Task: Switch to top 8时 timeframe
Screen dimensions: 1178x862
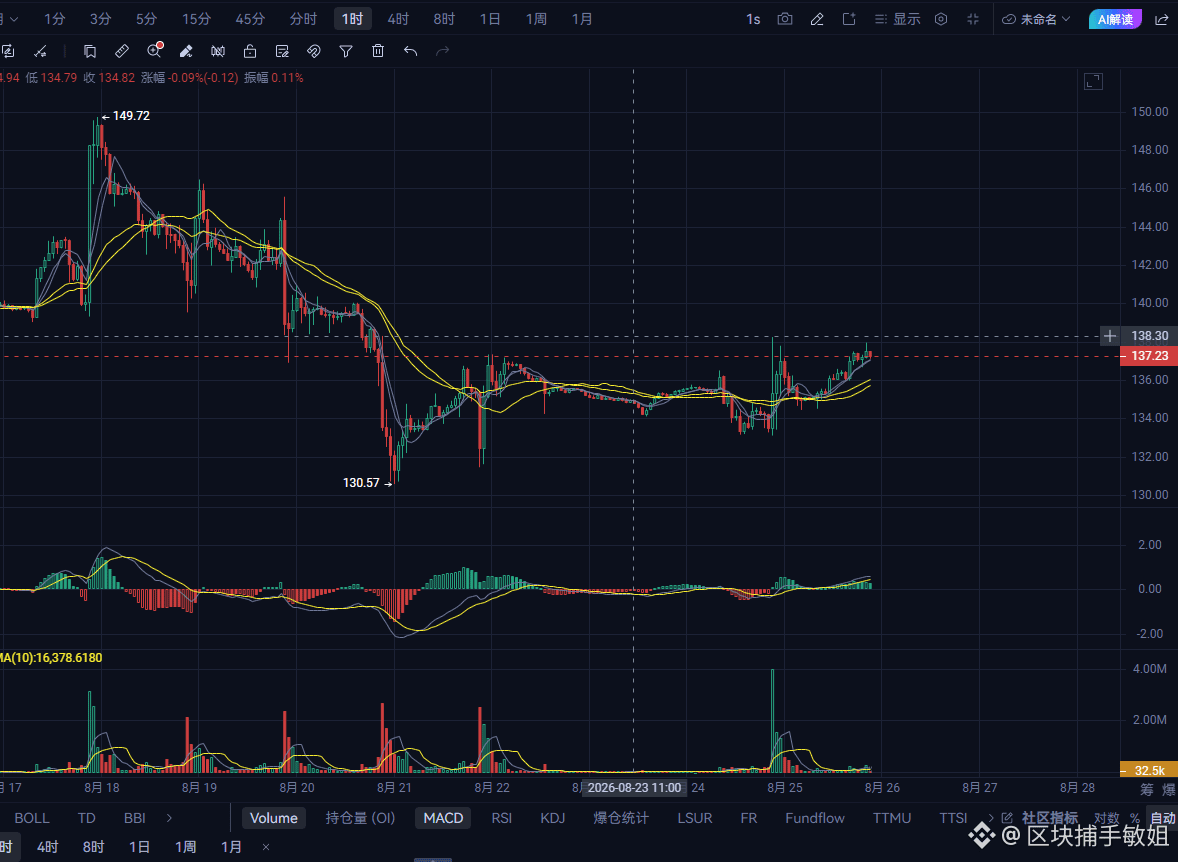Action: click(444, 19)
